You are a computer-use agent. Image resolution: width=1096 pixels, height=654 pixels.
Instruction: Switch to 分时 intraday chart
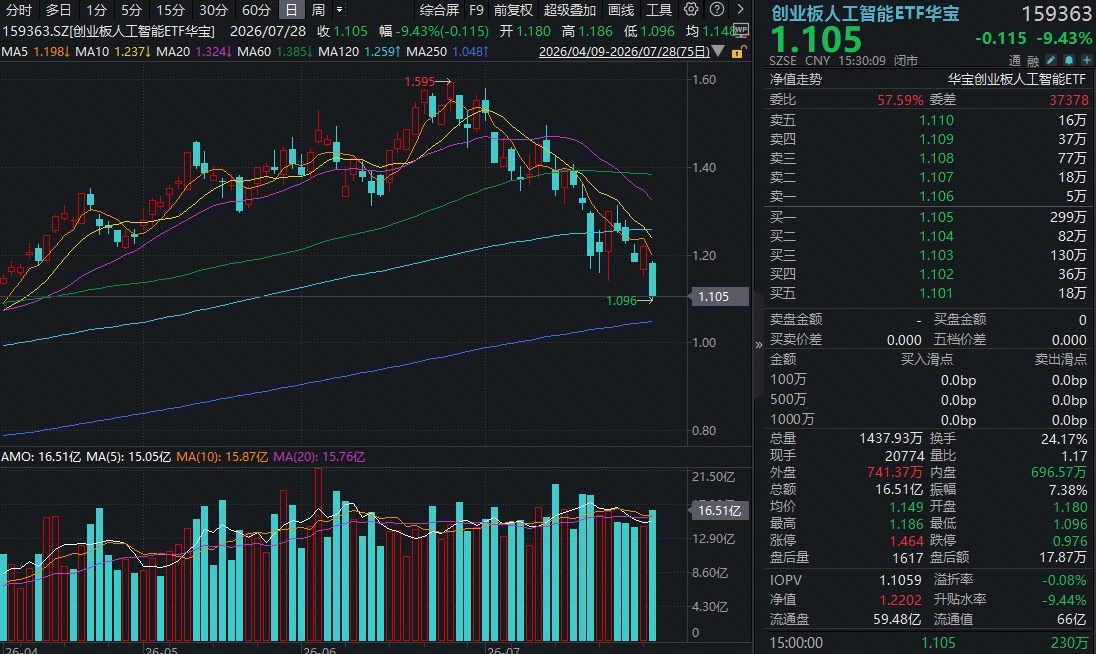click(x=19, y=10)
